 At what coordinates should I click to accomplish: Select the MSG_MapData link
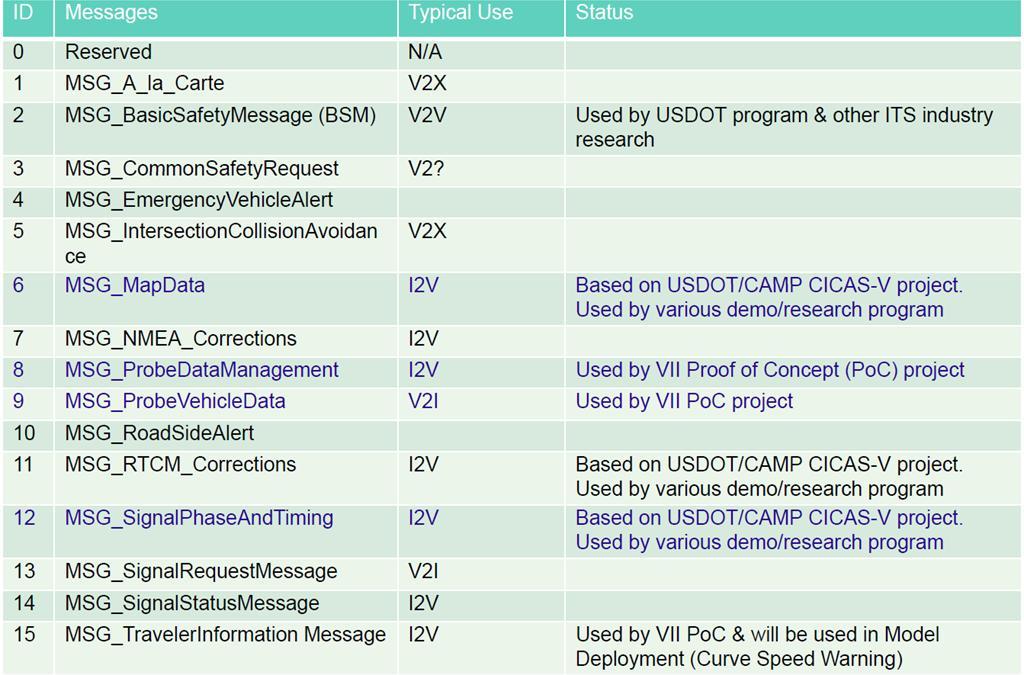coord(135,285)
